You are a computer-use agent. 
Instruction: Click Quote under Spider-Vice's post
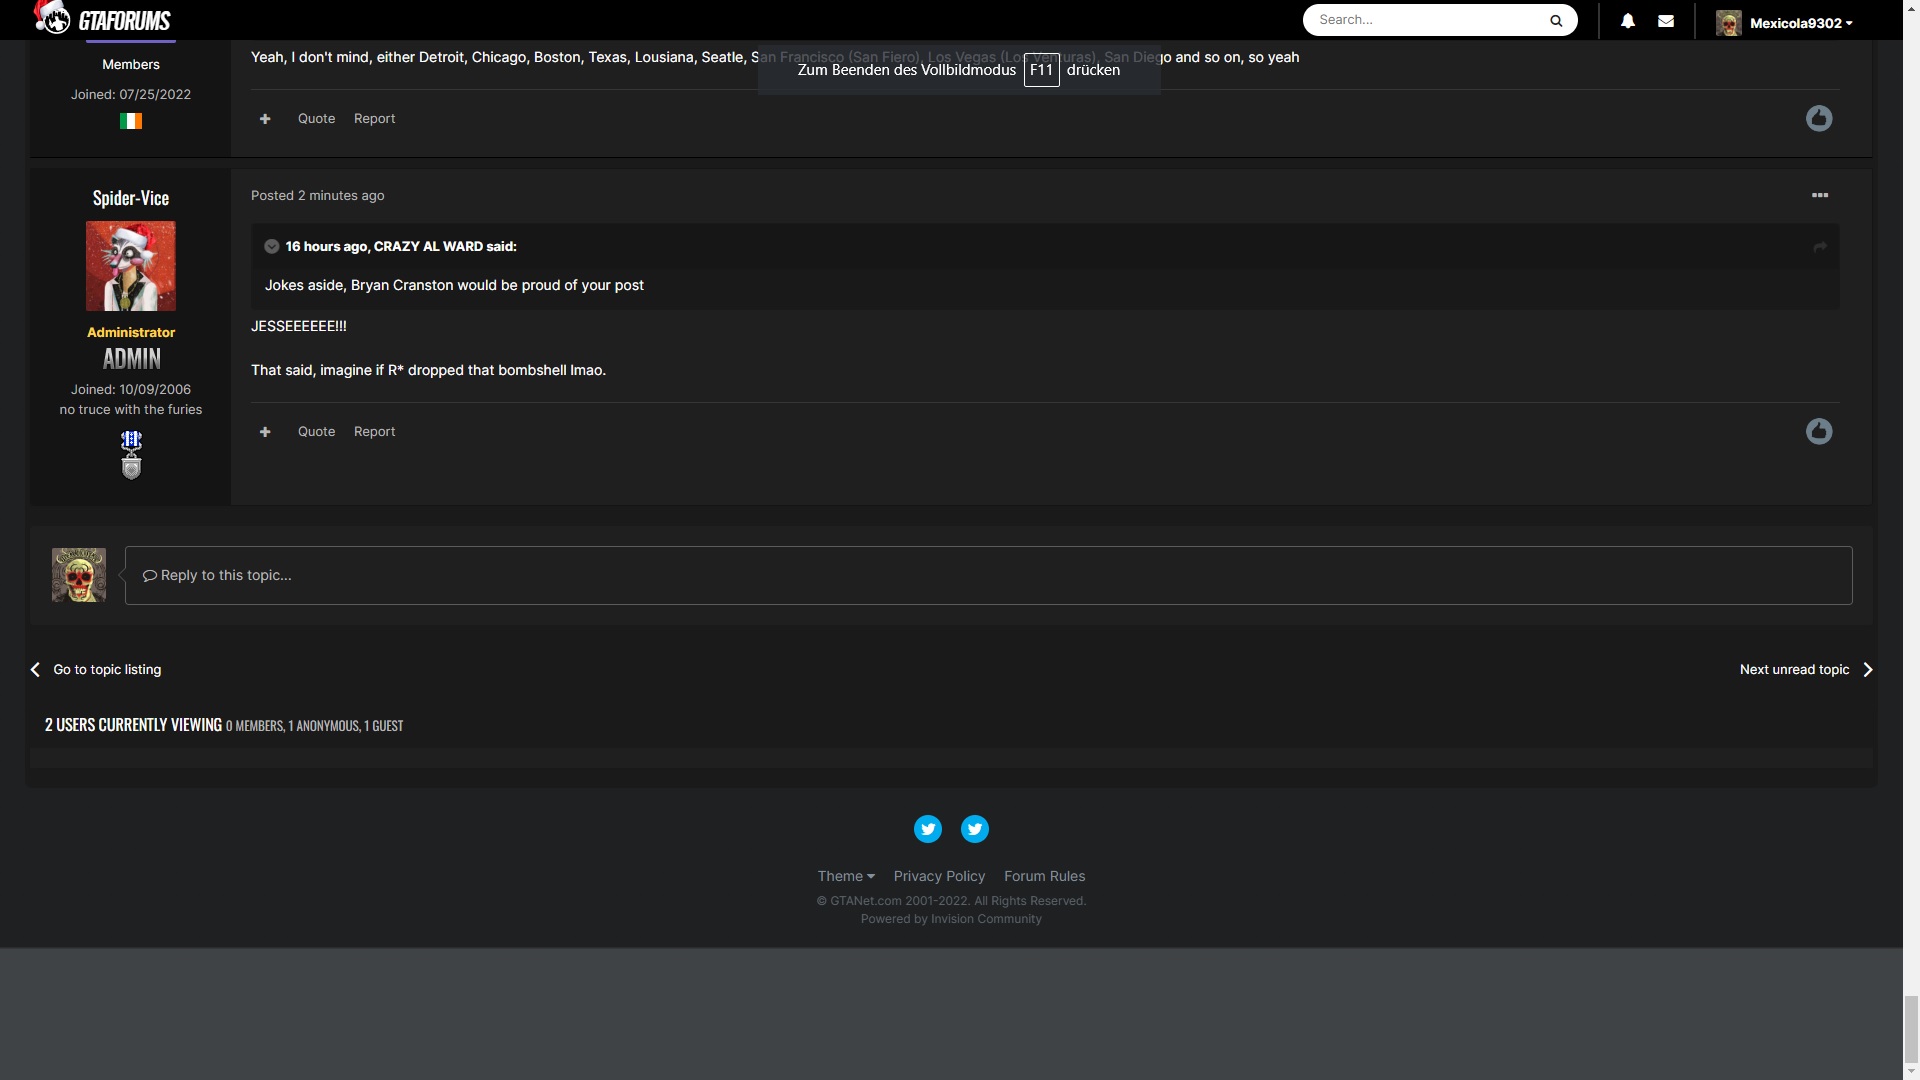pos(316,432)
